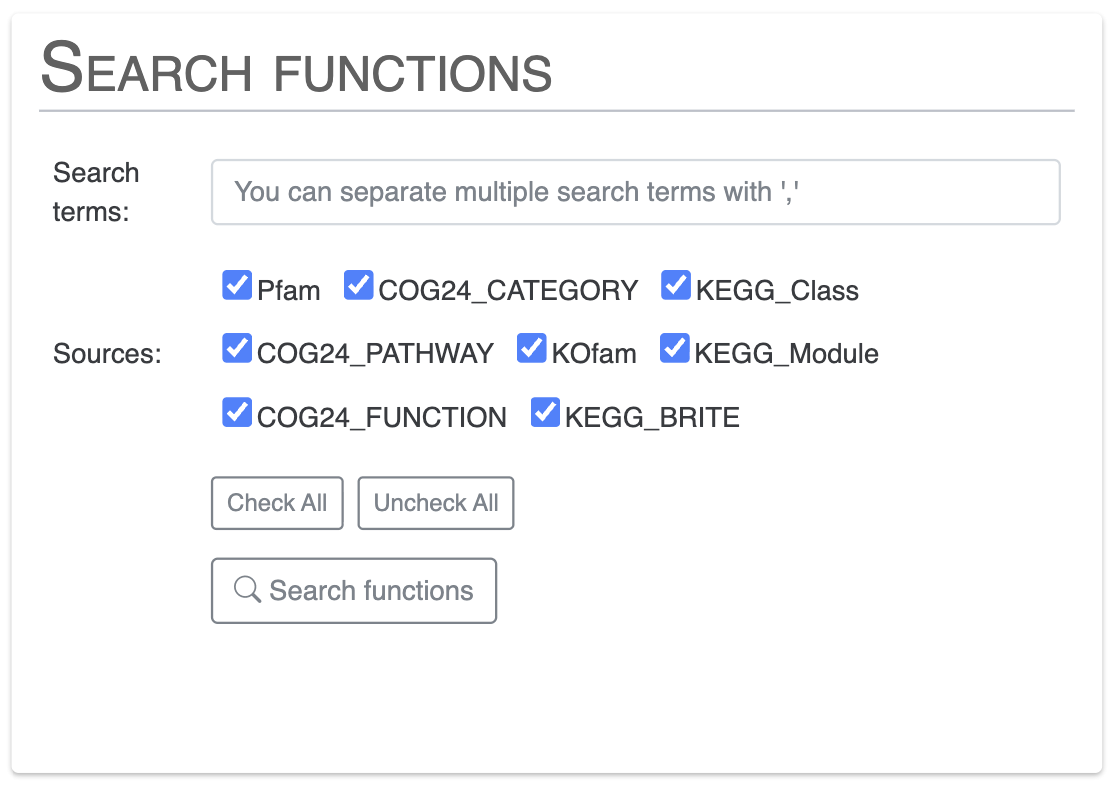Screen dimensions: 1112x788
Task: Uncheck the COG24_PATHWAY source
Action: [236, 348]
